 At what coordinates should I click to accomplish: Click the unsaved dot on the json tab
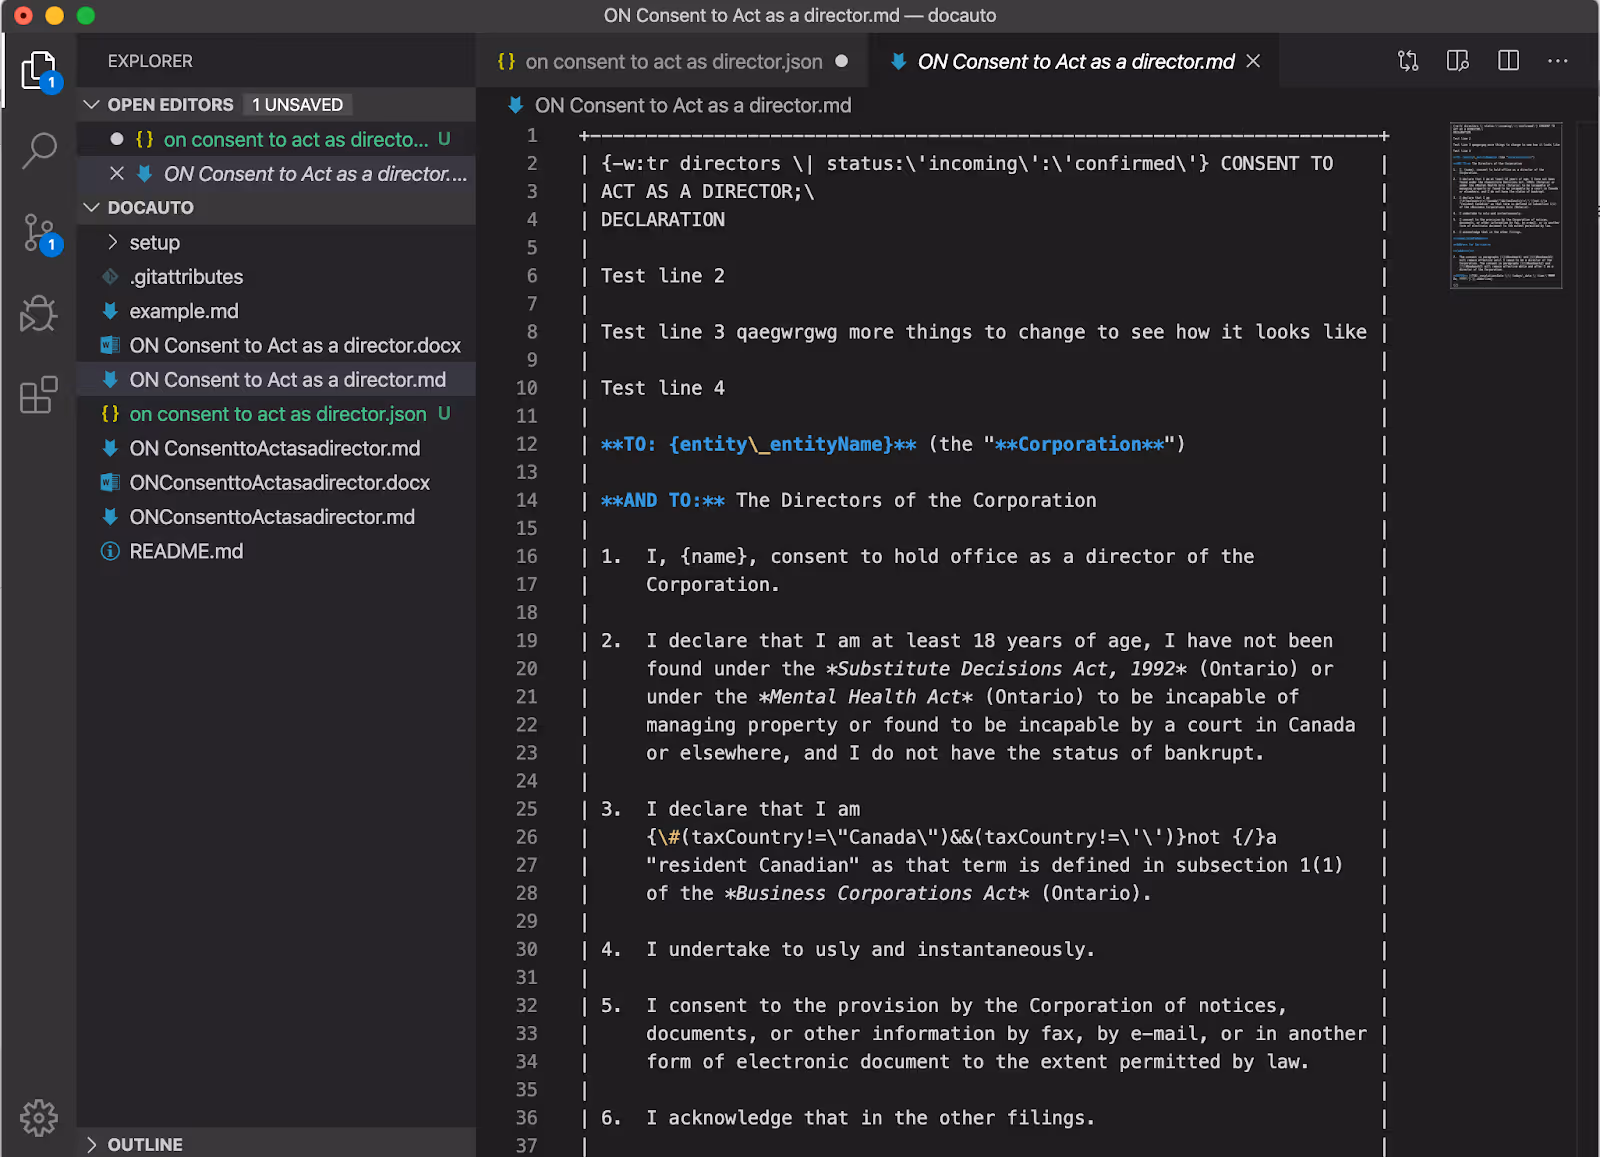tap(841, 61)
